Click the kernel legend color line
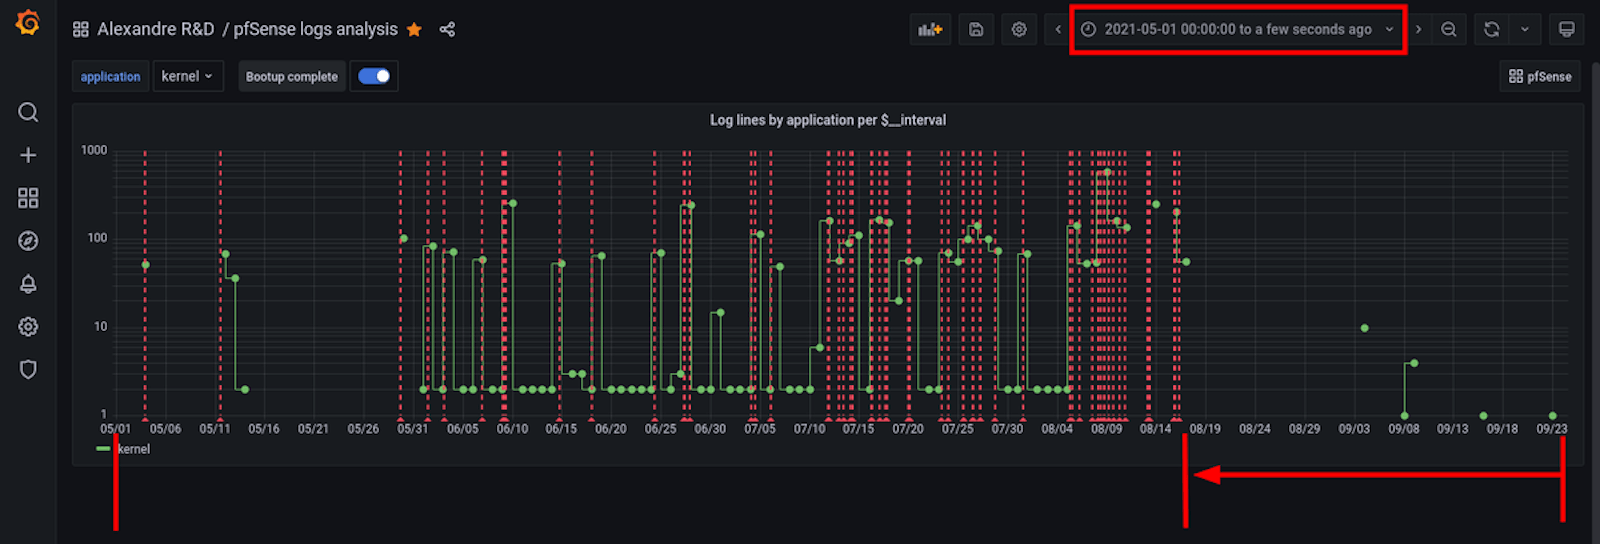1600x544 pixels. coord(103,449)
